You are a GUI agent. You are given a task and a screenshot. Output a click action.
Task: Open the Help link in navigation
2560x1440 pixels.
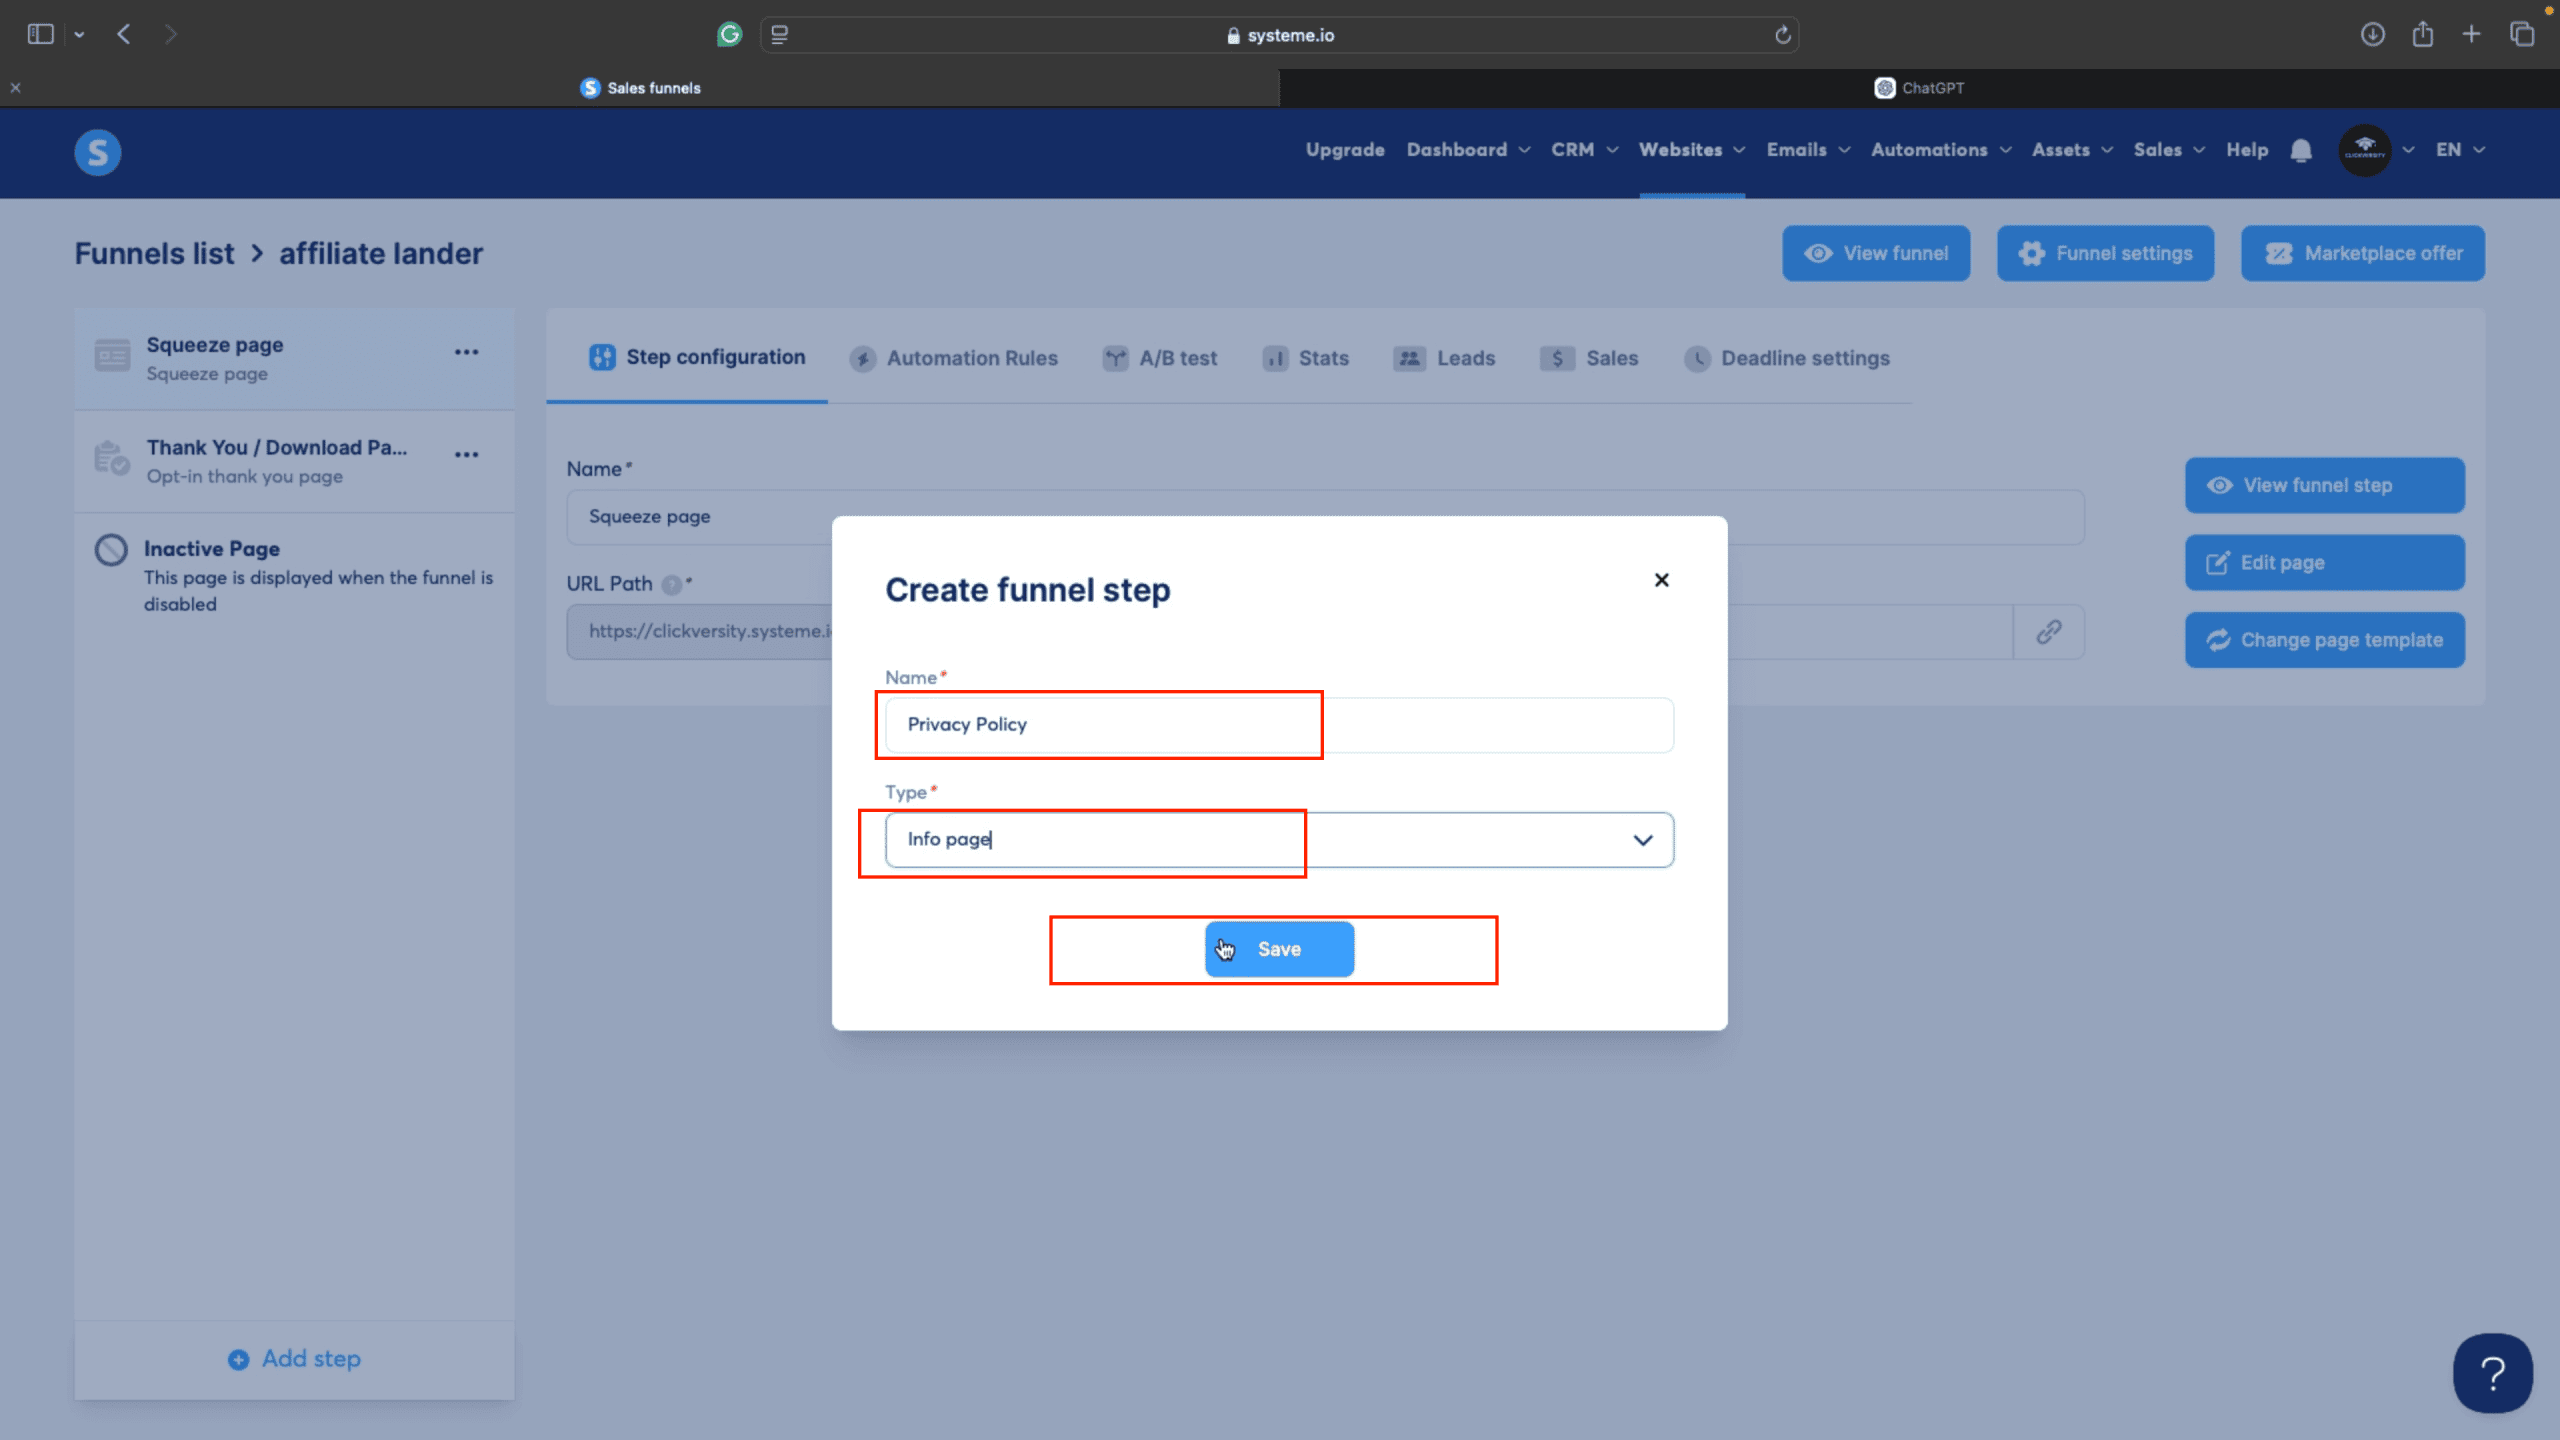2247,150
